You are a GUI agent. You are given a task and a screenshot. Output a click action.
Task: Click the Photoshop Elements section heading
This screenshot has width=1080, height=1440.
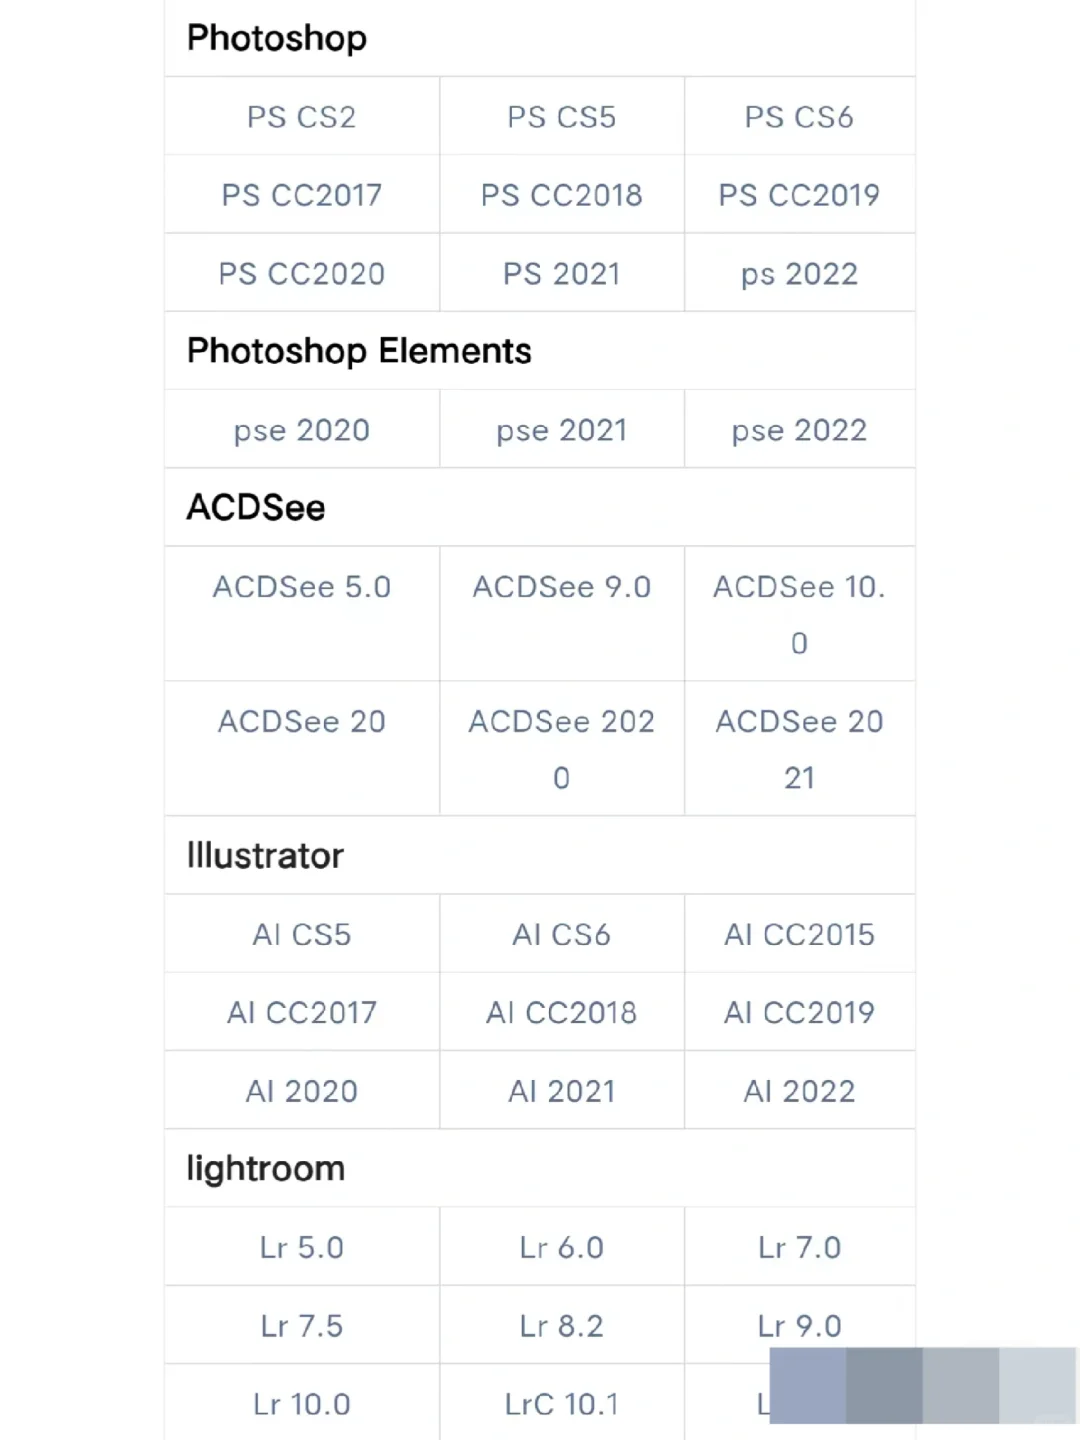click(x=359, y=351)
